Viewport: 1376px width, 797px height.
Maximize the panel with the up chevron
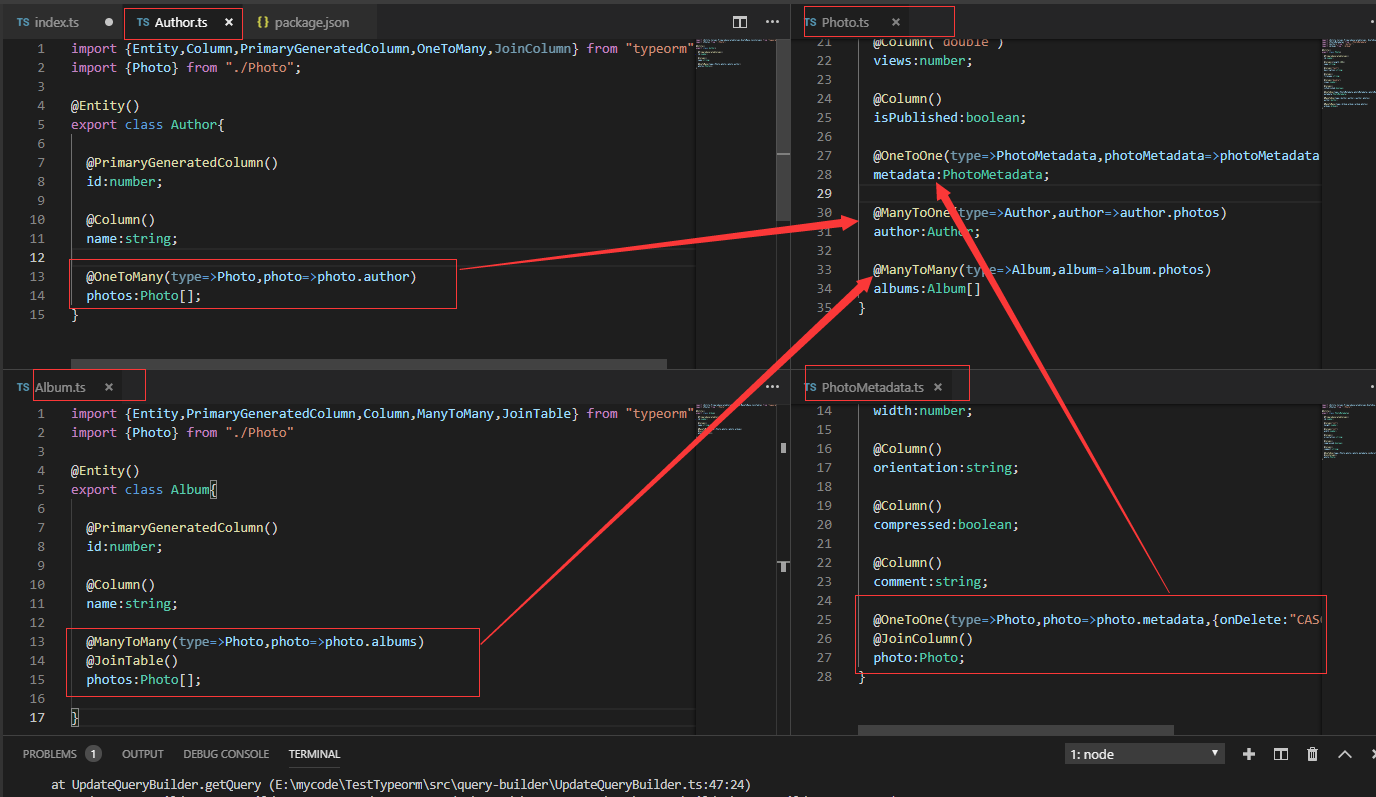pos(1345,754)
